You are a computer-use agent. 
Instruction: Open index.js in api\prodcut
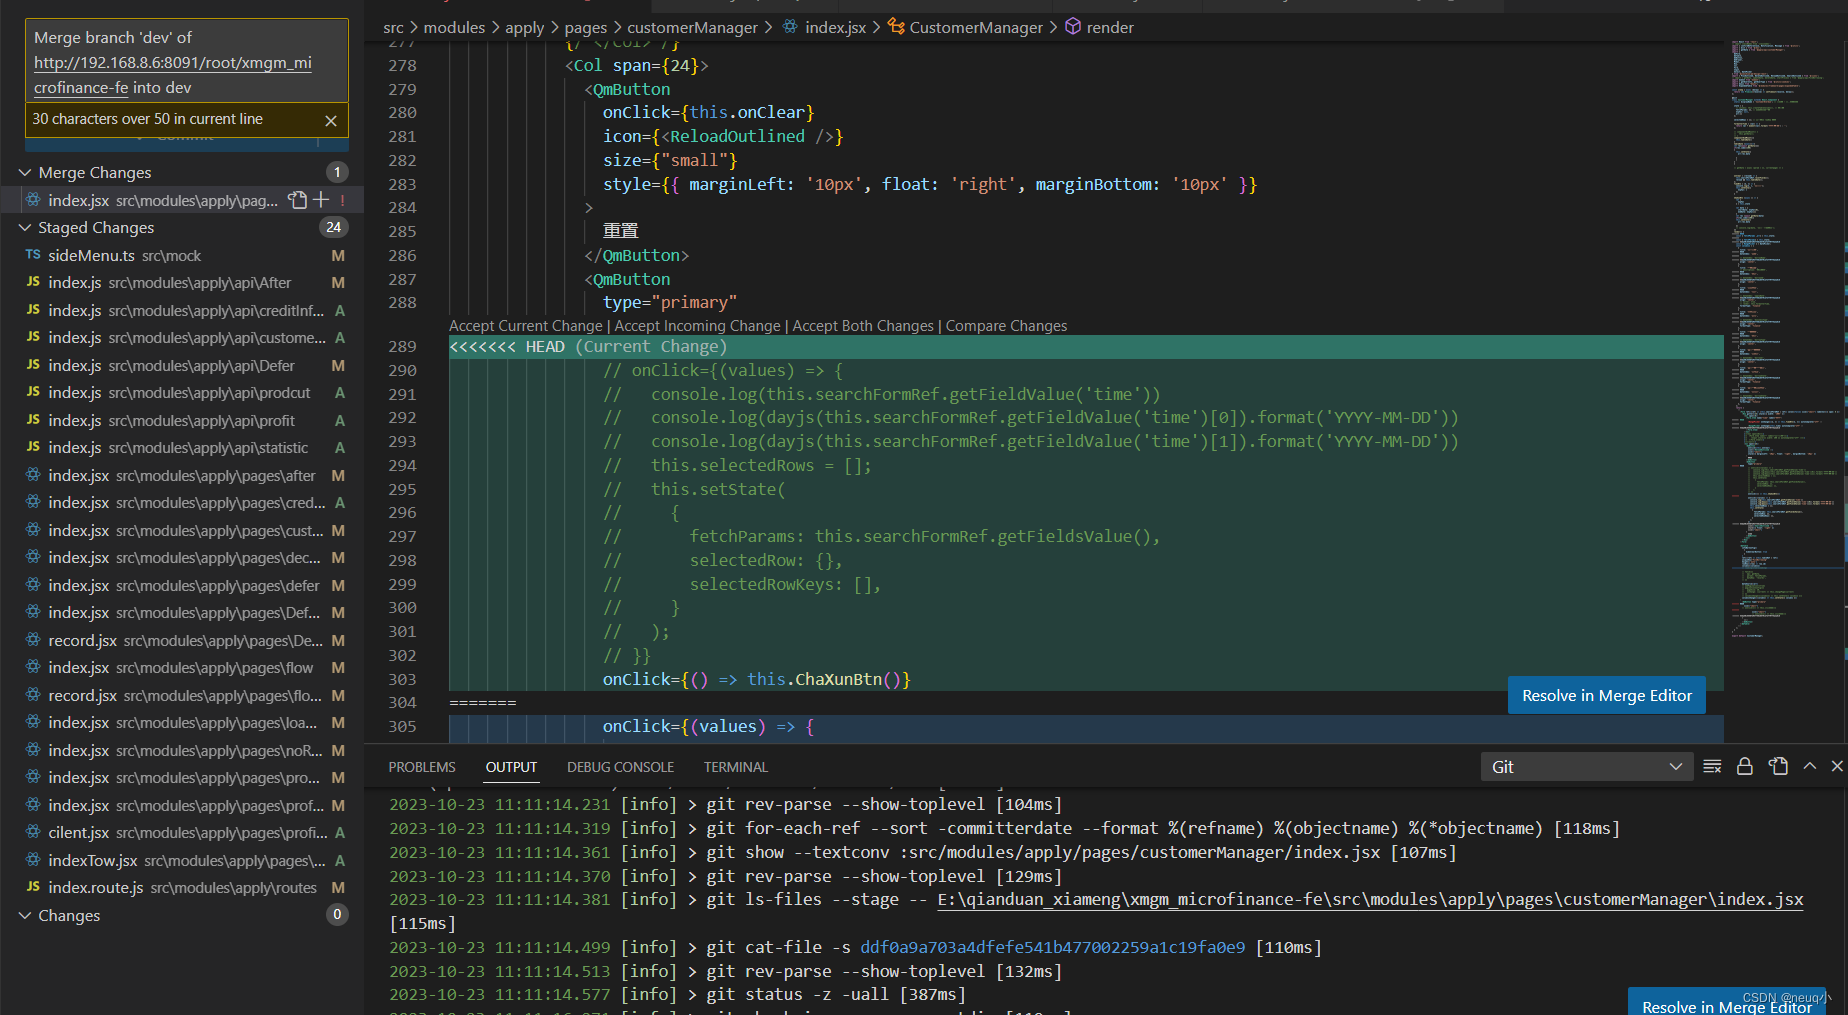point(182,392)
